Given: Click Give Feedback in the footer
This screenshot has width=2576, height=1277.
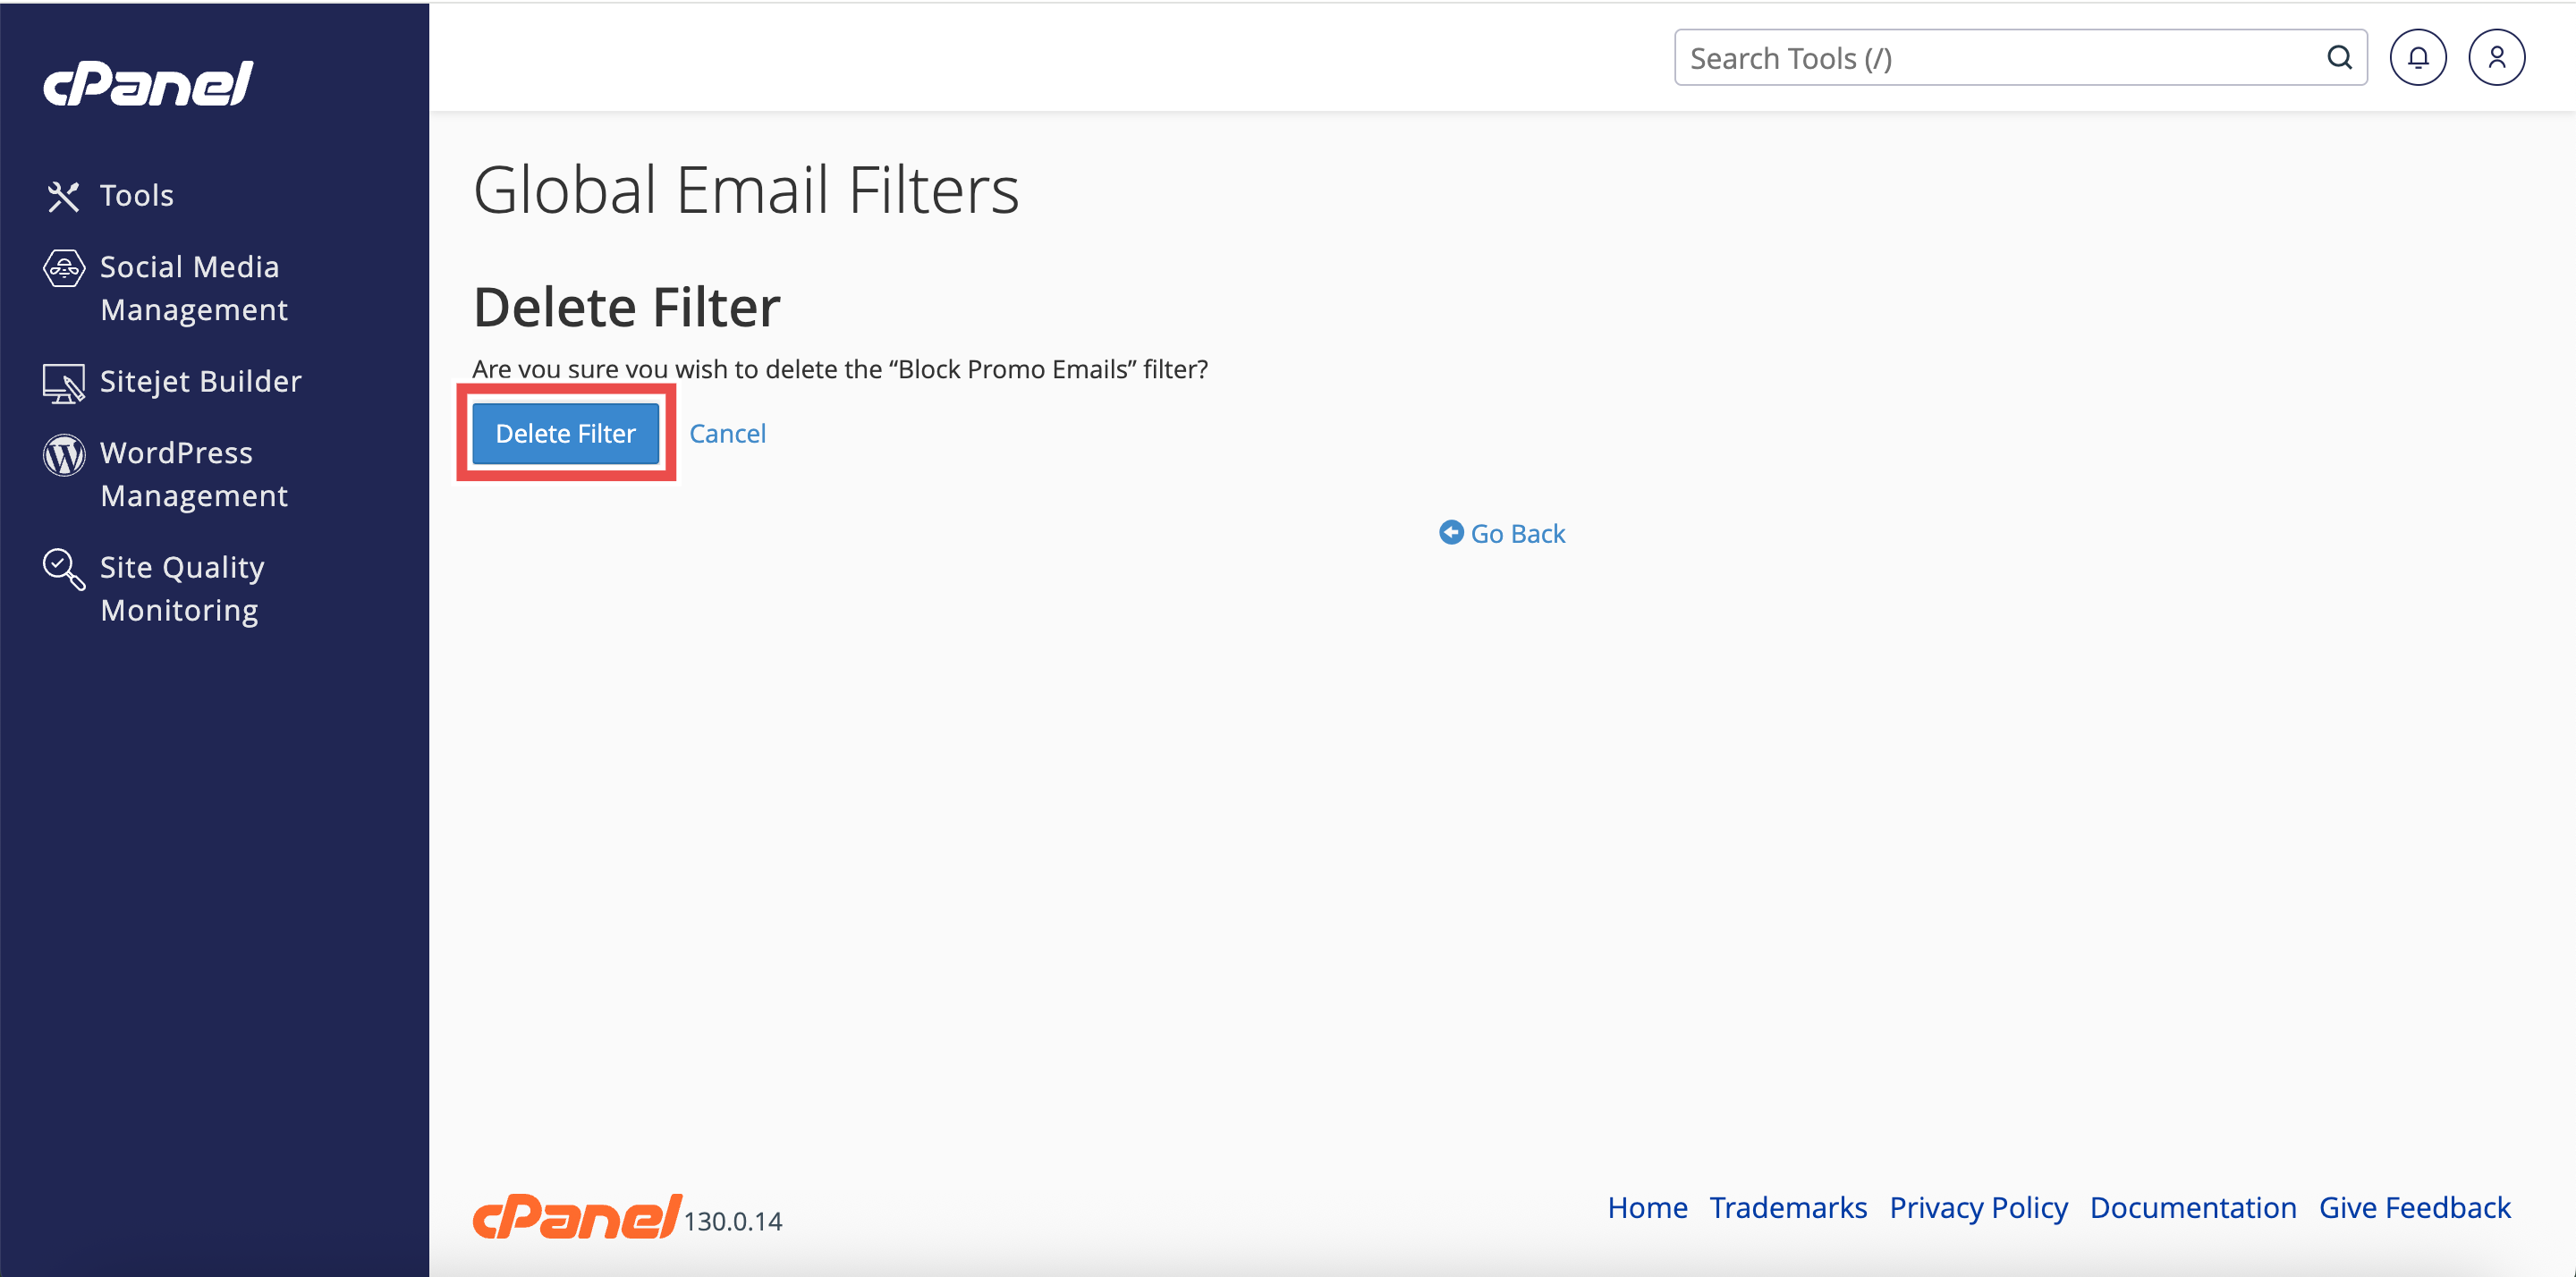Looking at the screenshot, I should click(2414, 1208).
